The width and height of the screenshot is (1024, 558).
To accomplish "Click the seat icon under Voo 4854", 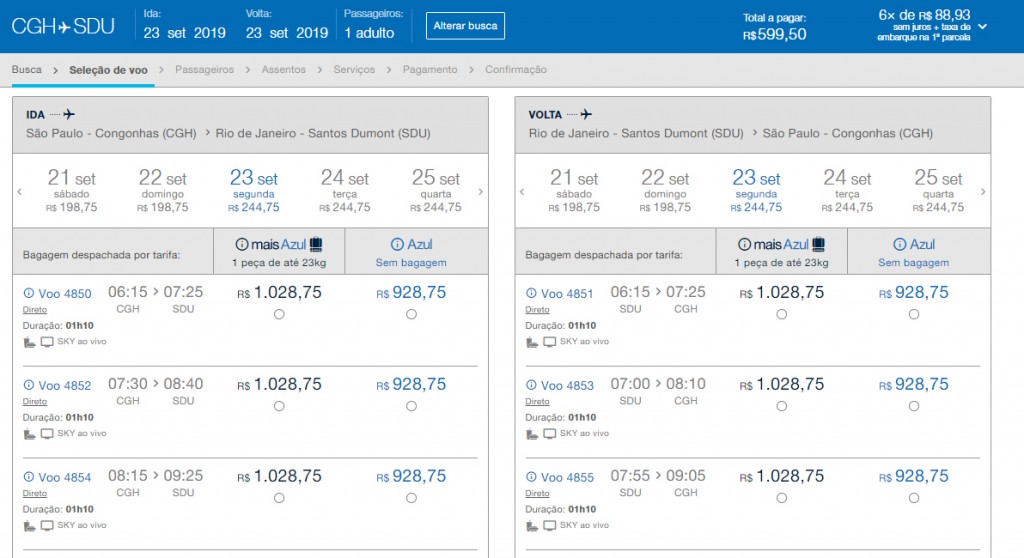I will (29, 526).
